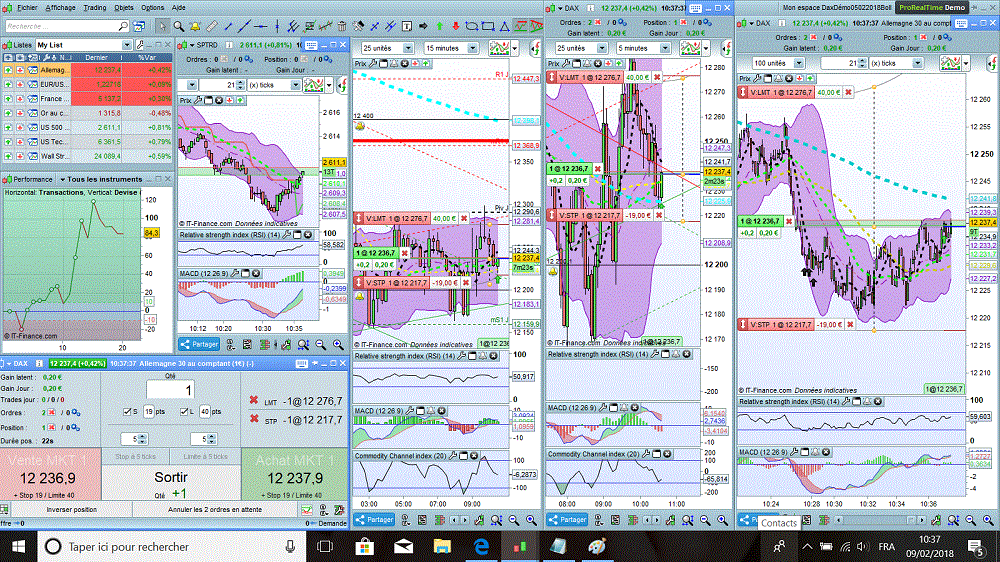This screenshot has height=562, width=1000.
Task: Click the Sortir exit position button
Action: (171, 483)
